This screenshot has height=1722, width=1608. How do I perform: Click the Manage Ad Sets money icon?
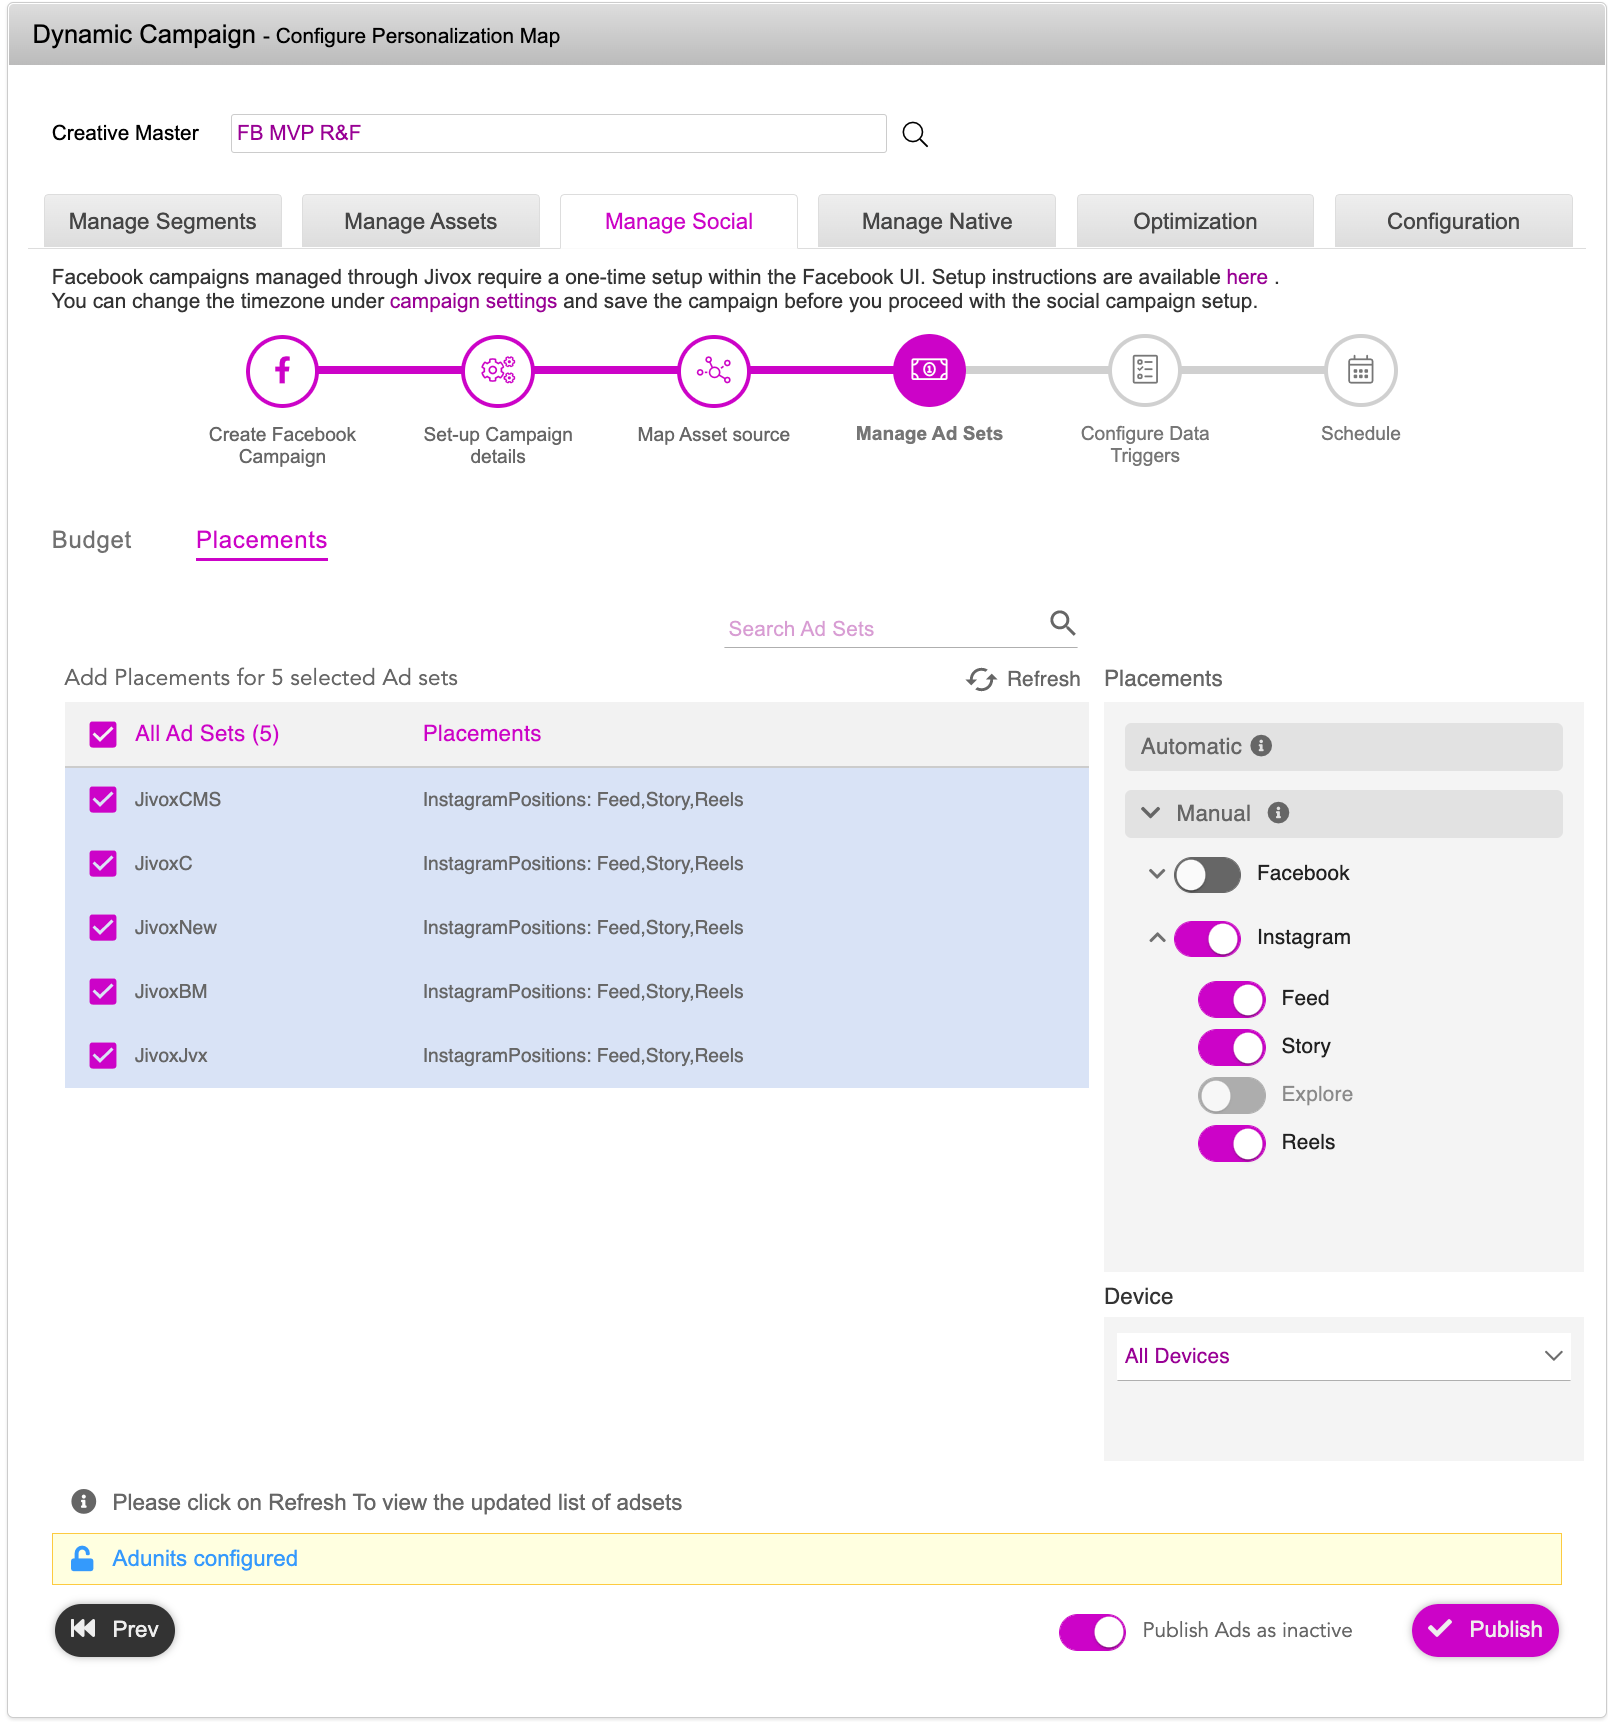coord(929,370)
